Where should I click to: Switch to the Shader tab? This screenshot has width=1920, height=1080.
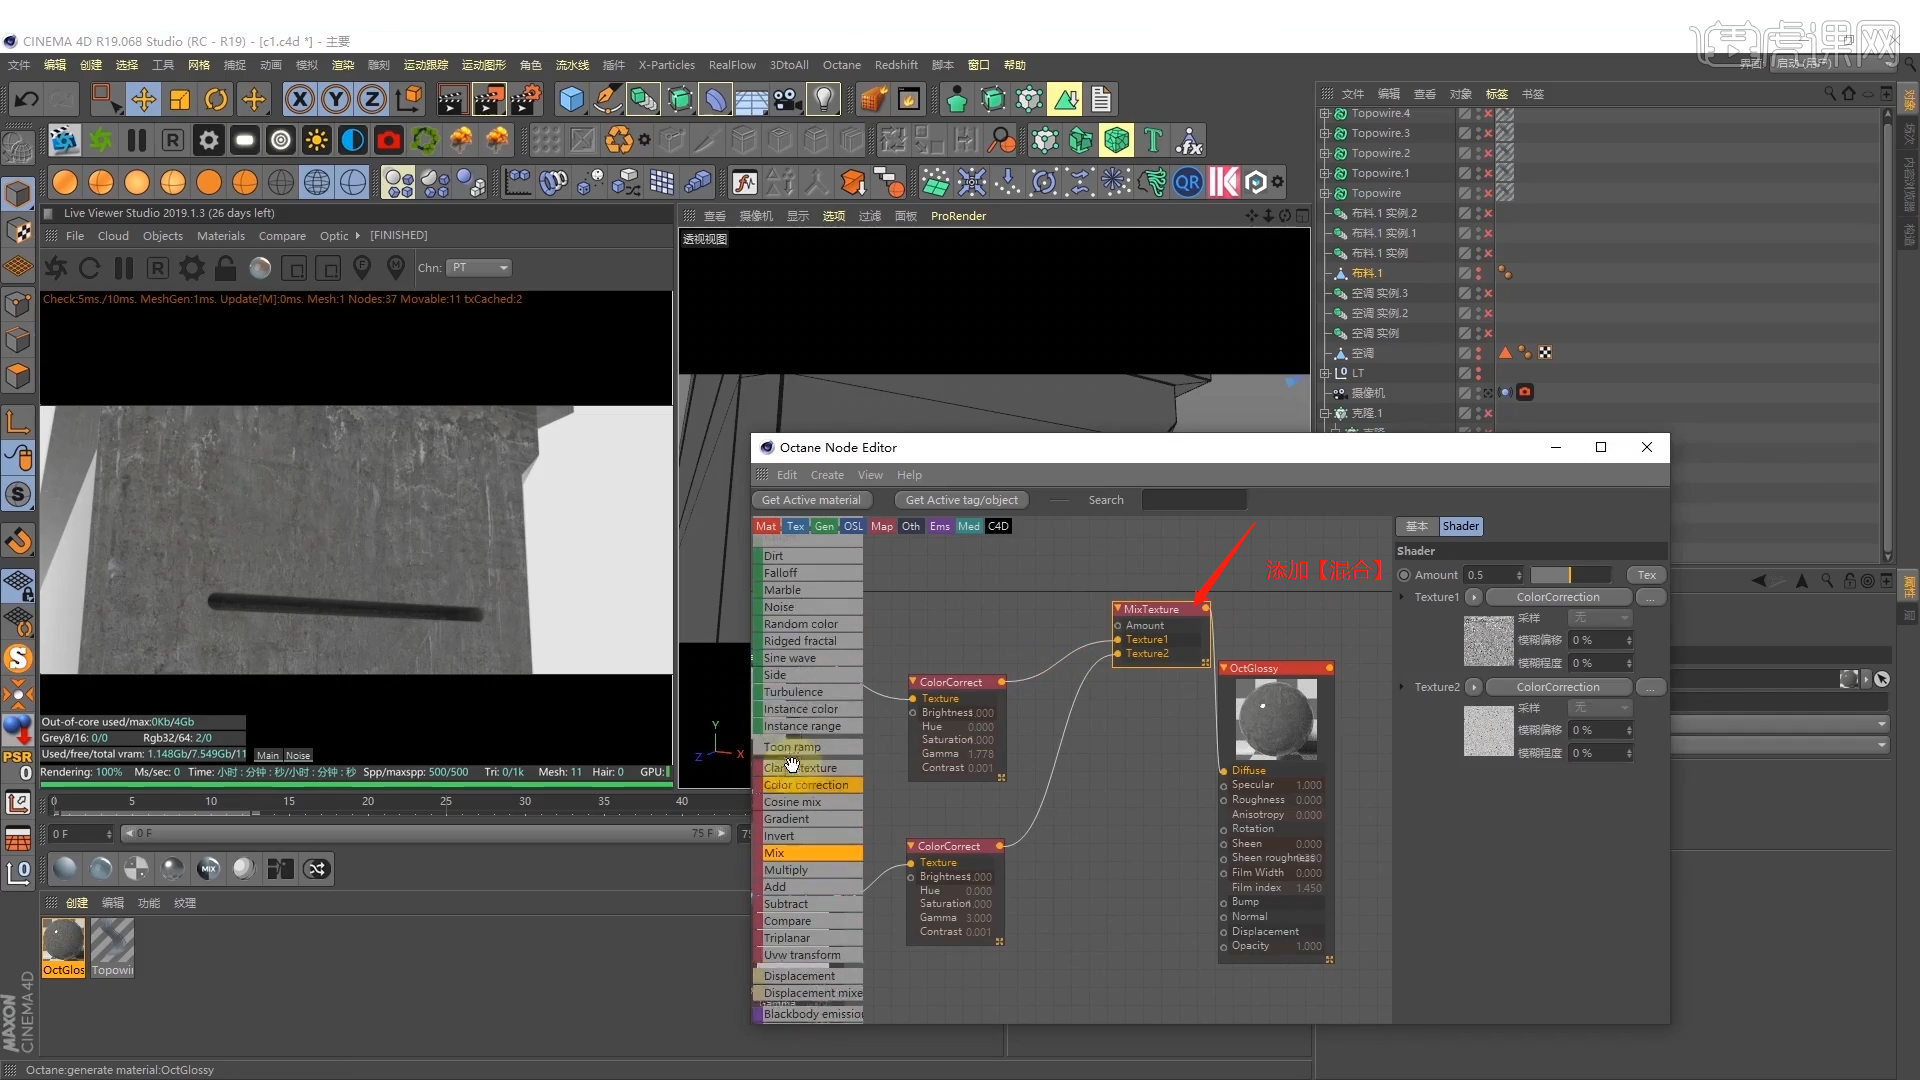pos(1460,526)
